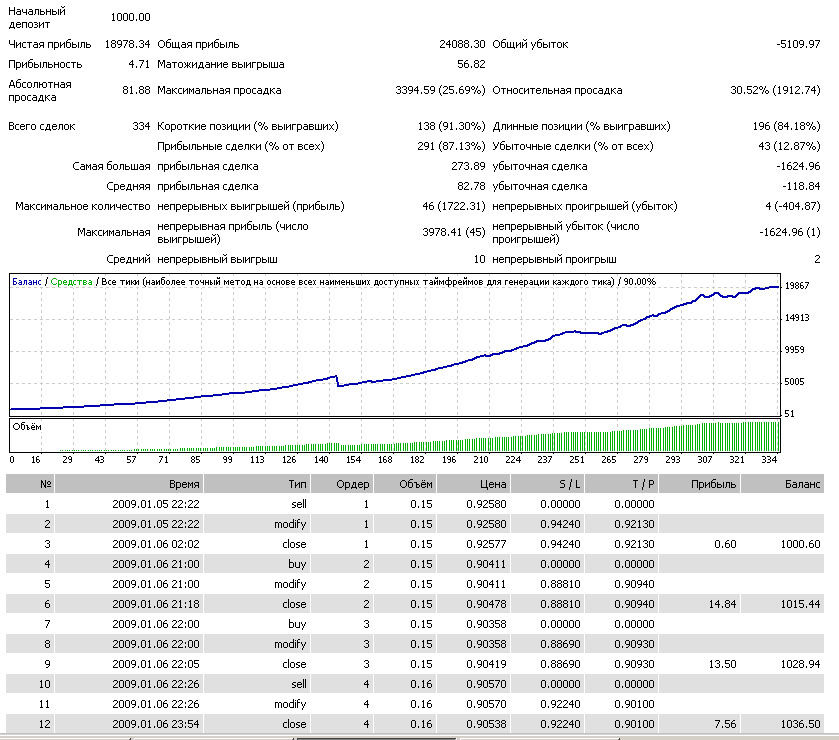Select the S/L value 0.88810 in row 5
This screenshot has width=839, height=740.
tap(560, 584)
